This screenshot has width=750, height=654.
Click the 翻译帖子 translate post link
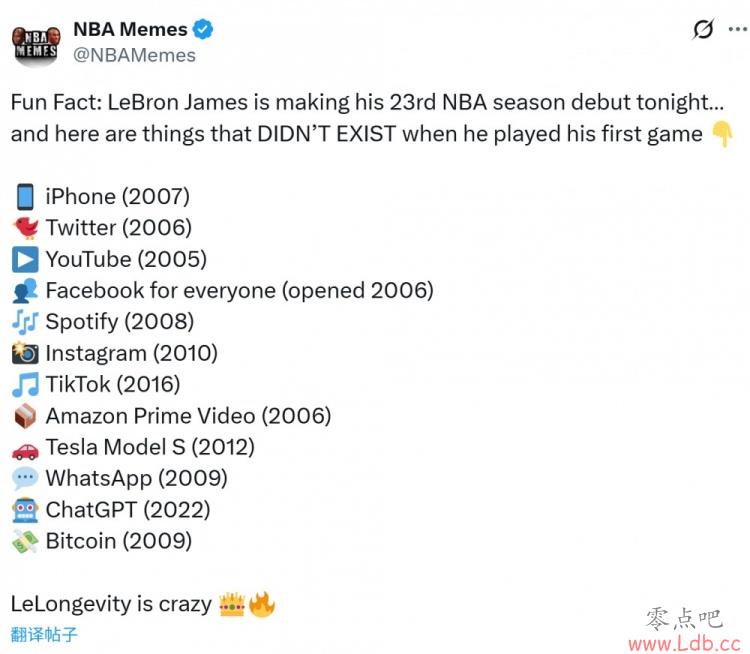44,634
